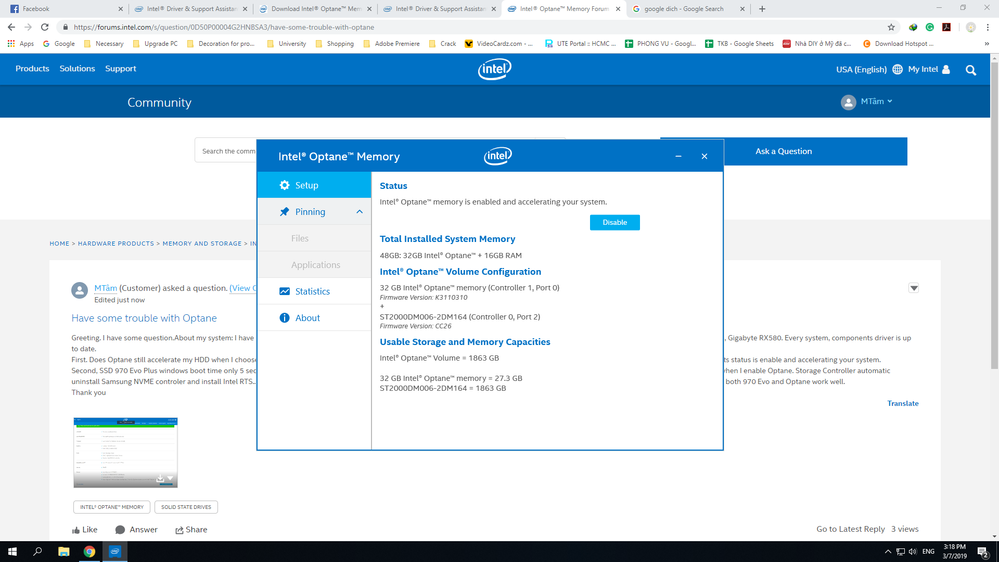Click Intel Optane app in taskbar
999x562 pixels.
(115, 552)
